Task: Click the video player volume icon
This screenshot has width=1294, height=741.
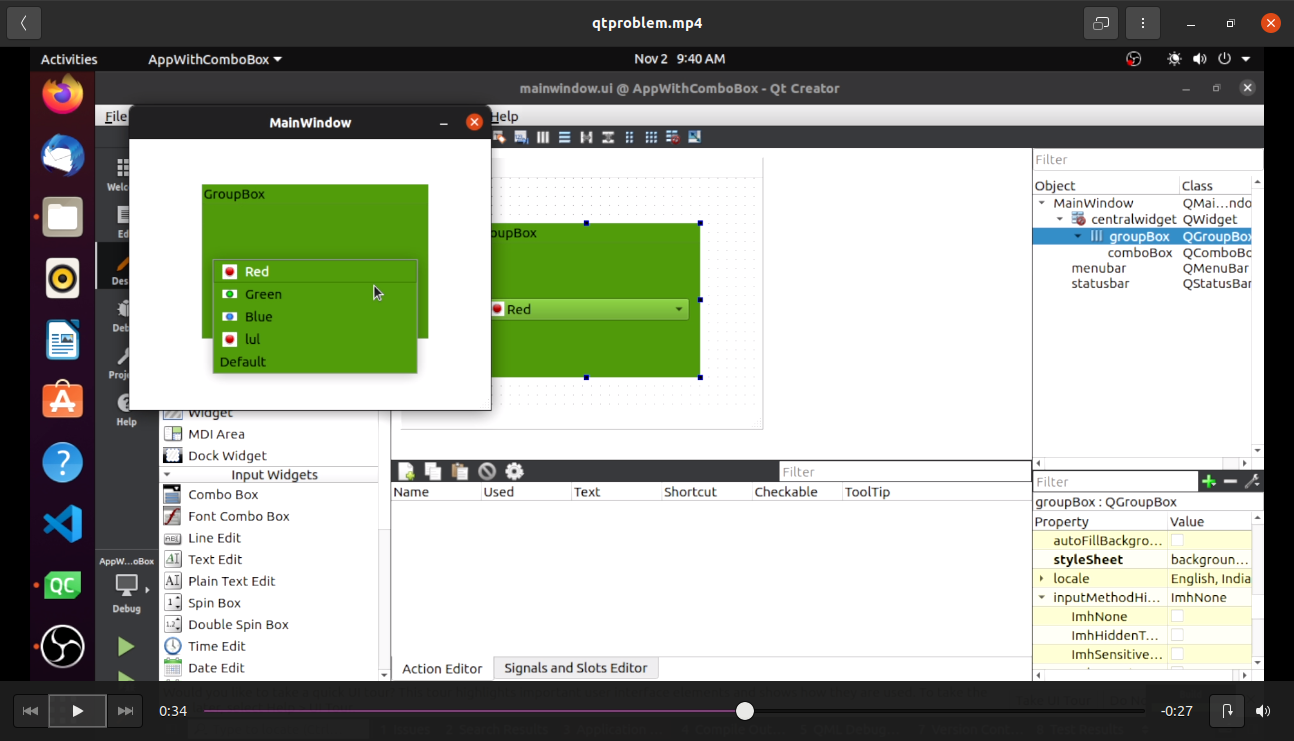Action: point(1264,711)
